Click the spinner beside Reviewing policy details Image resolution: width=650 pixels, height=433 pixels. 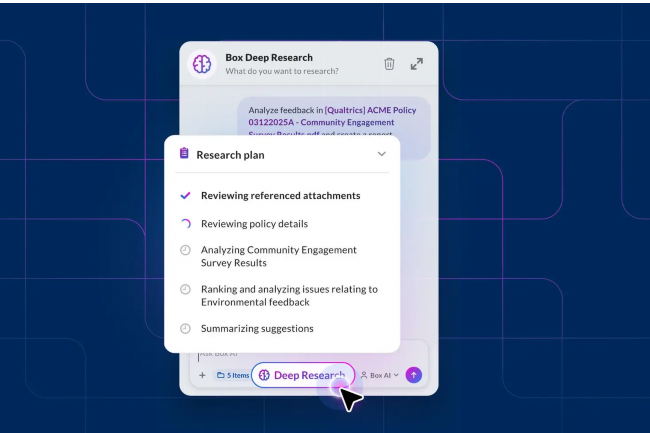(x=185, y=224)
